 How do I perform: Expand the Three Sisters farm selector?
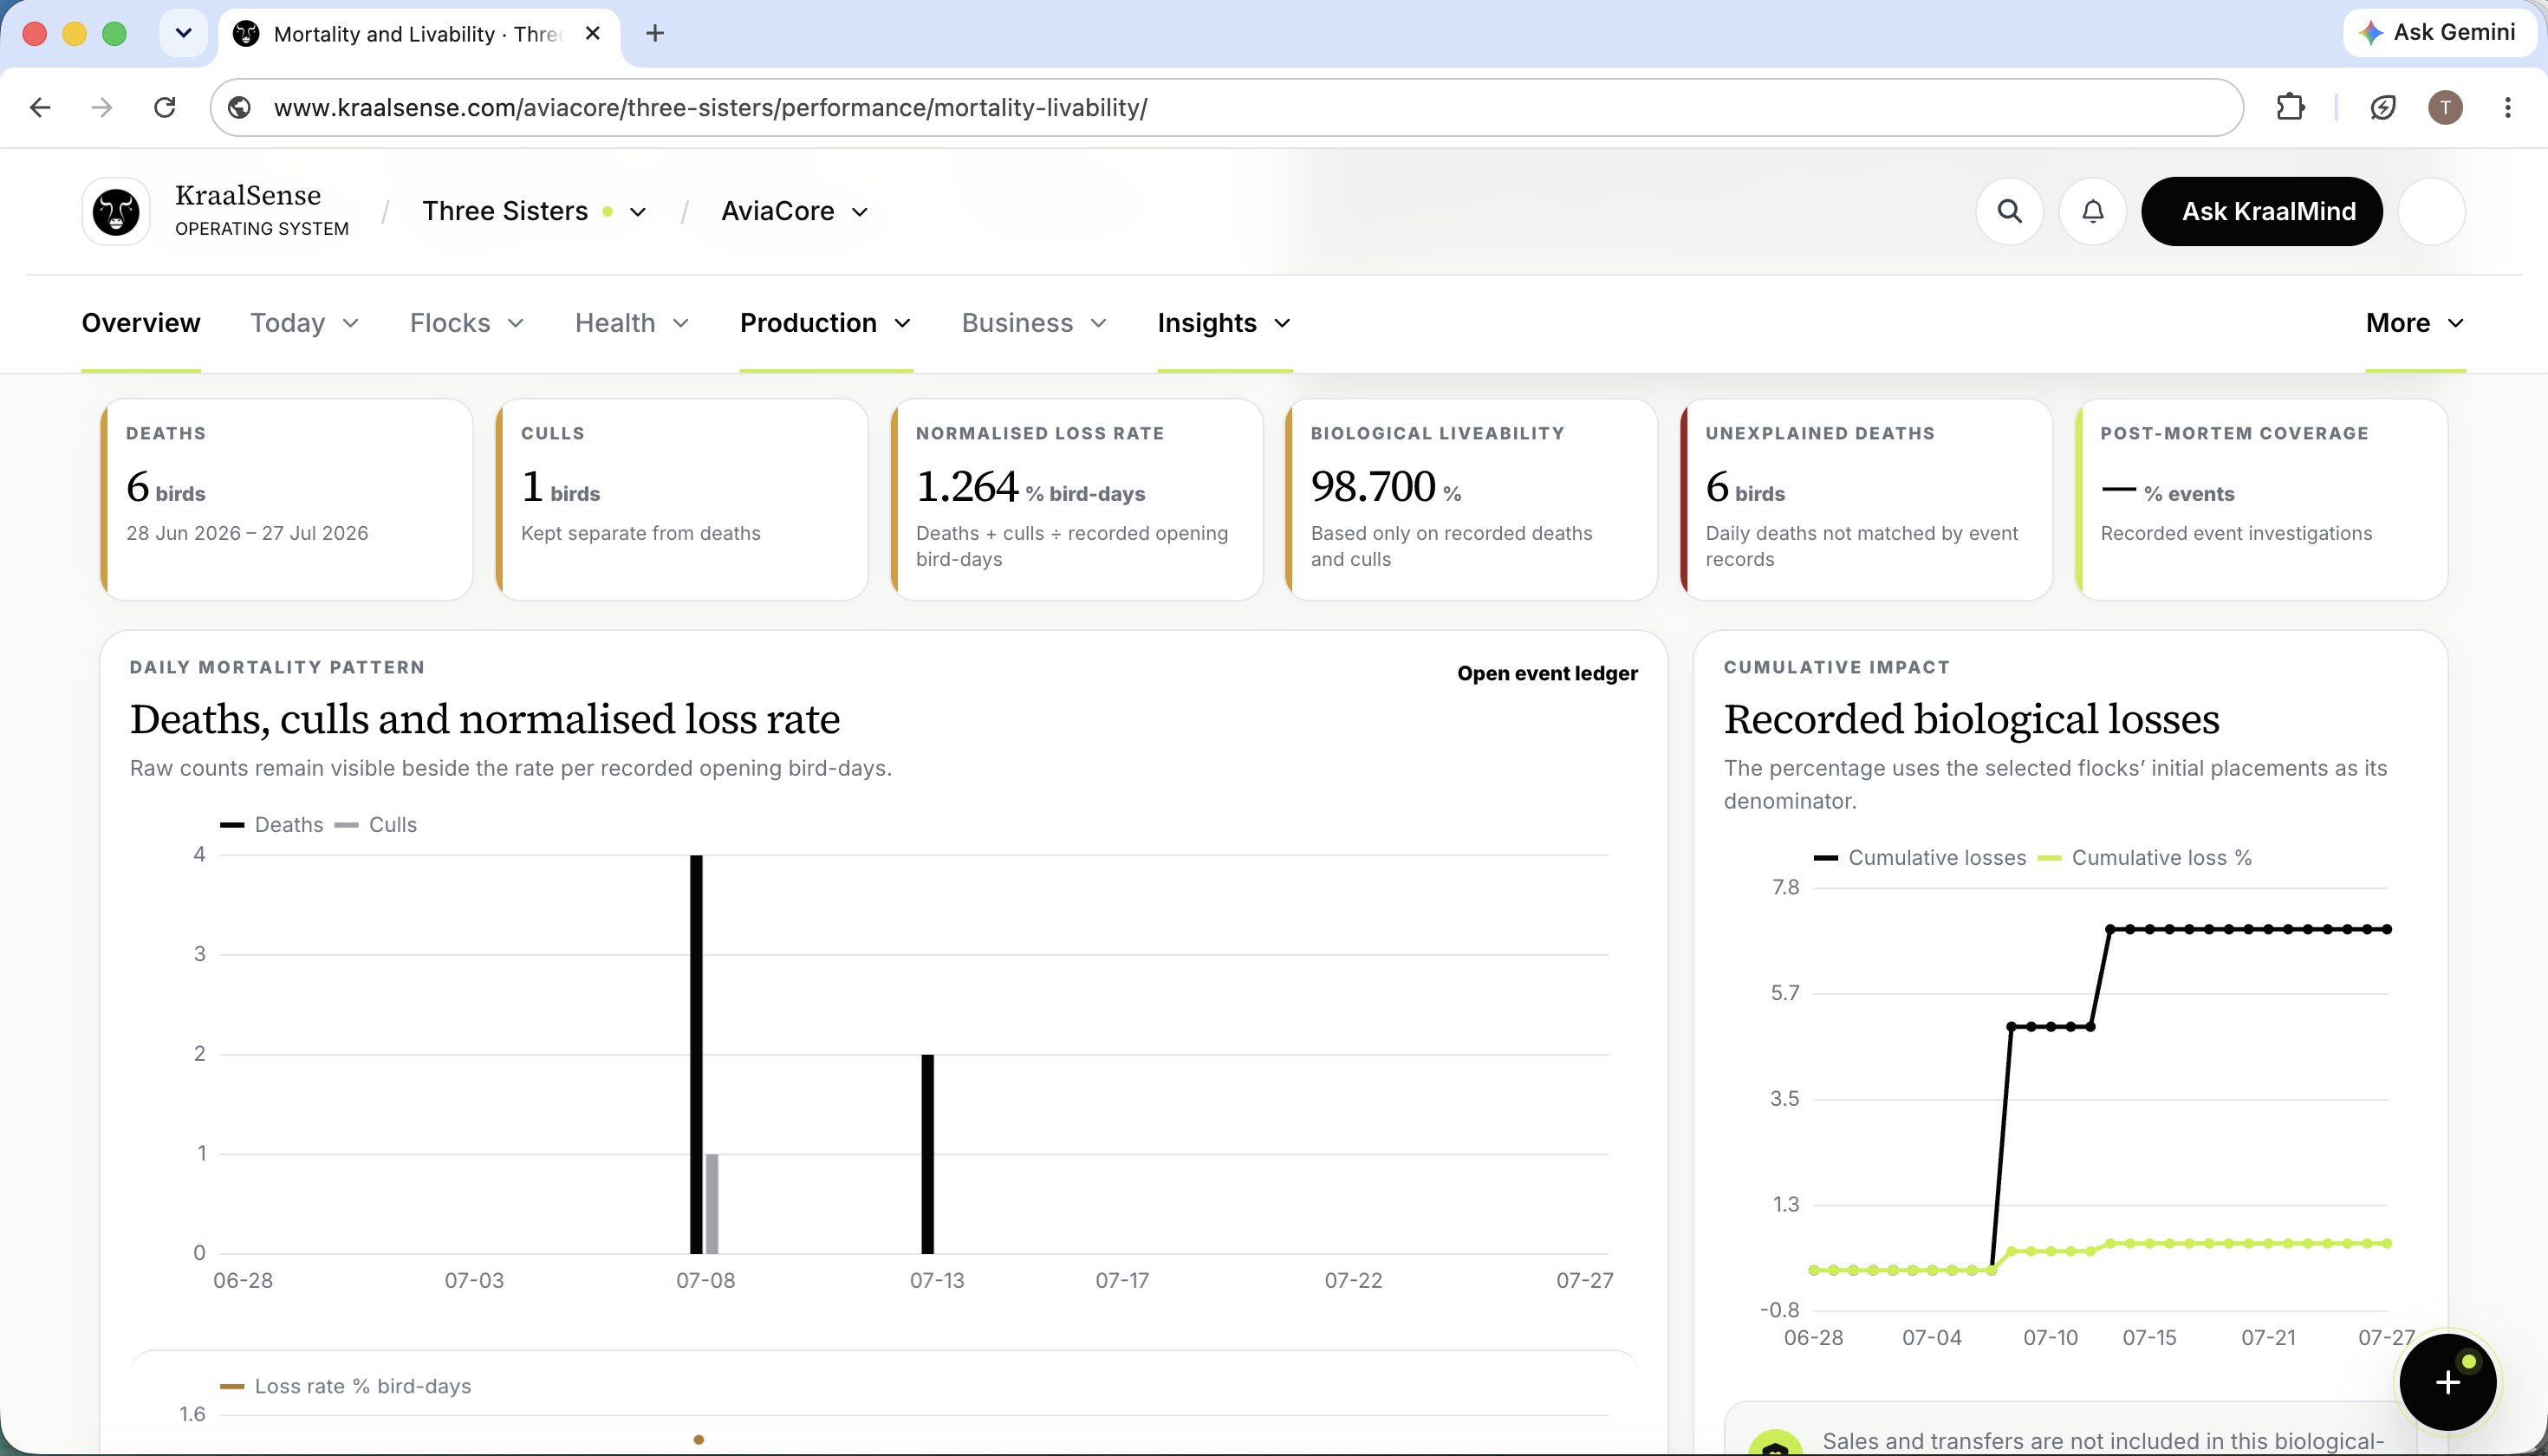[x=535, y=211]
